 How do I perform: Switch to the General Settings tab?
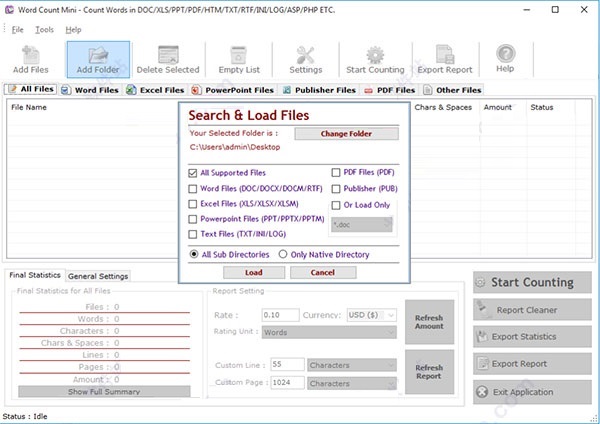(x=98, y=276)
